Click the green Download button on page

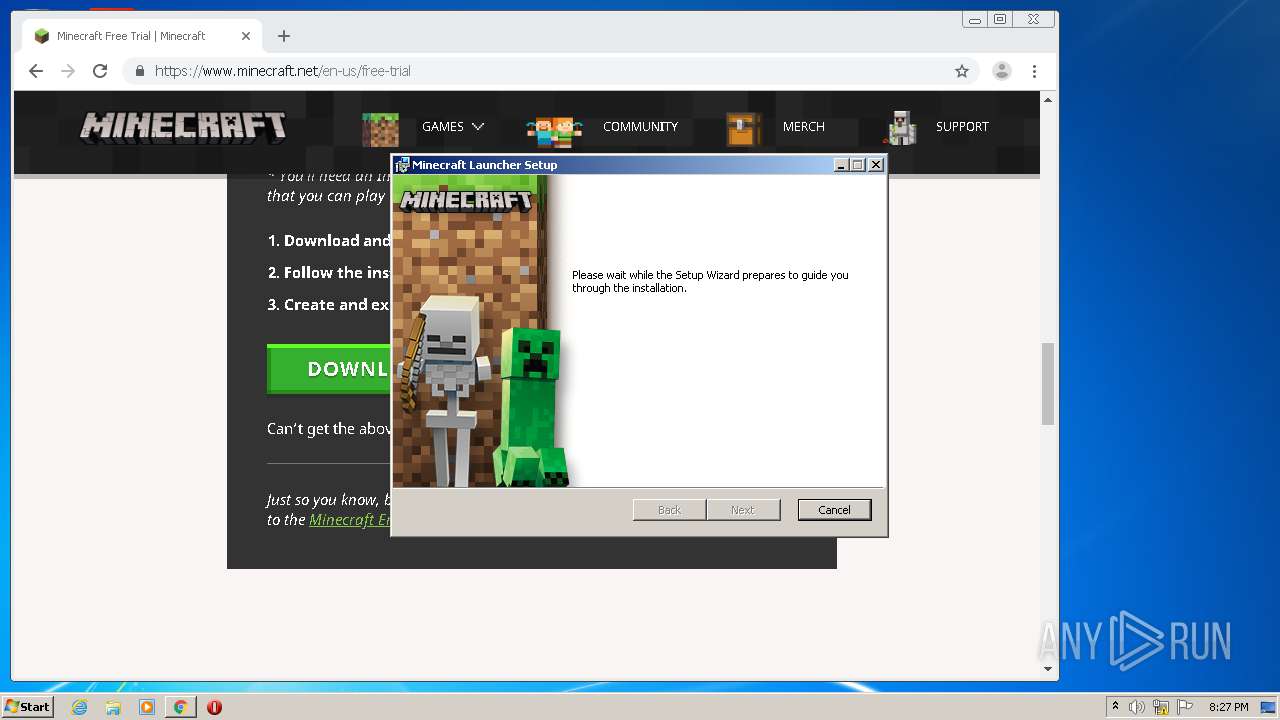point(329,369)
